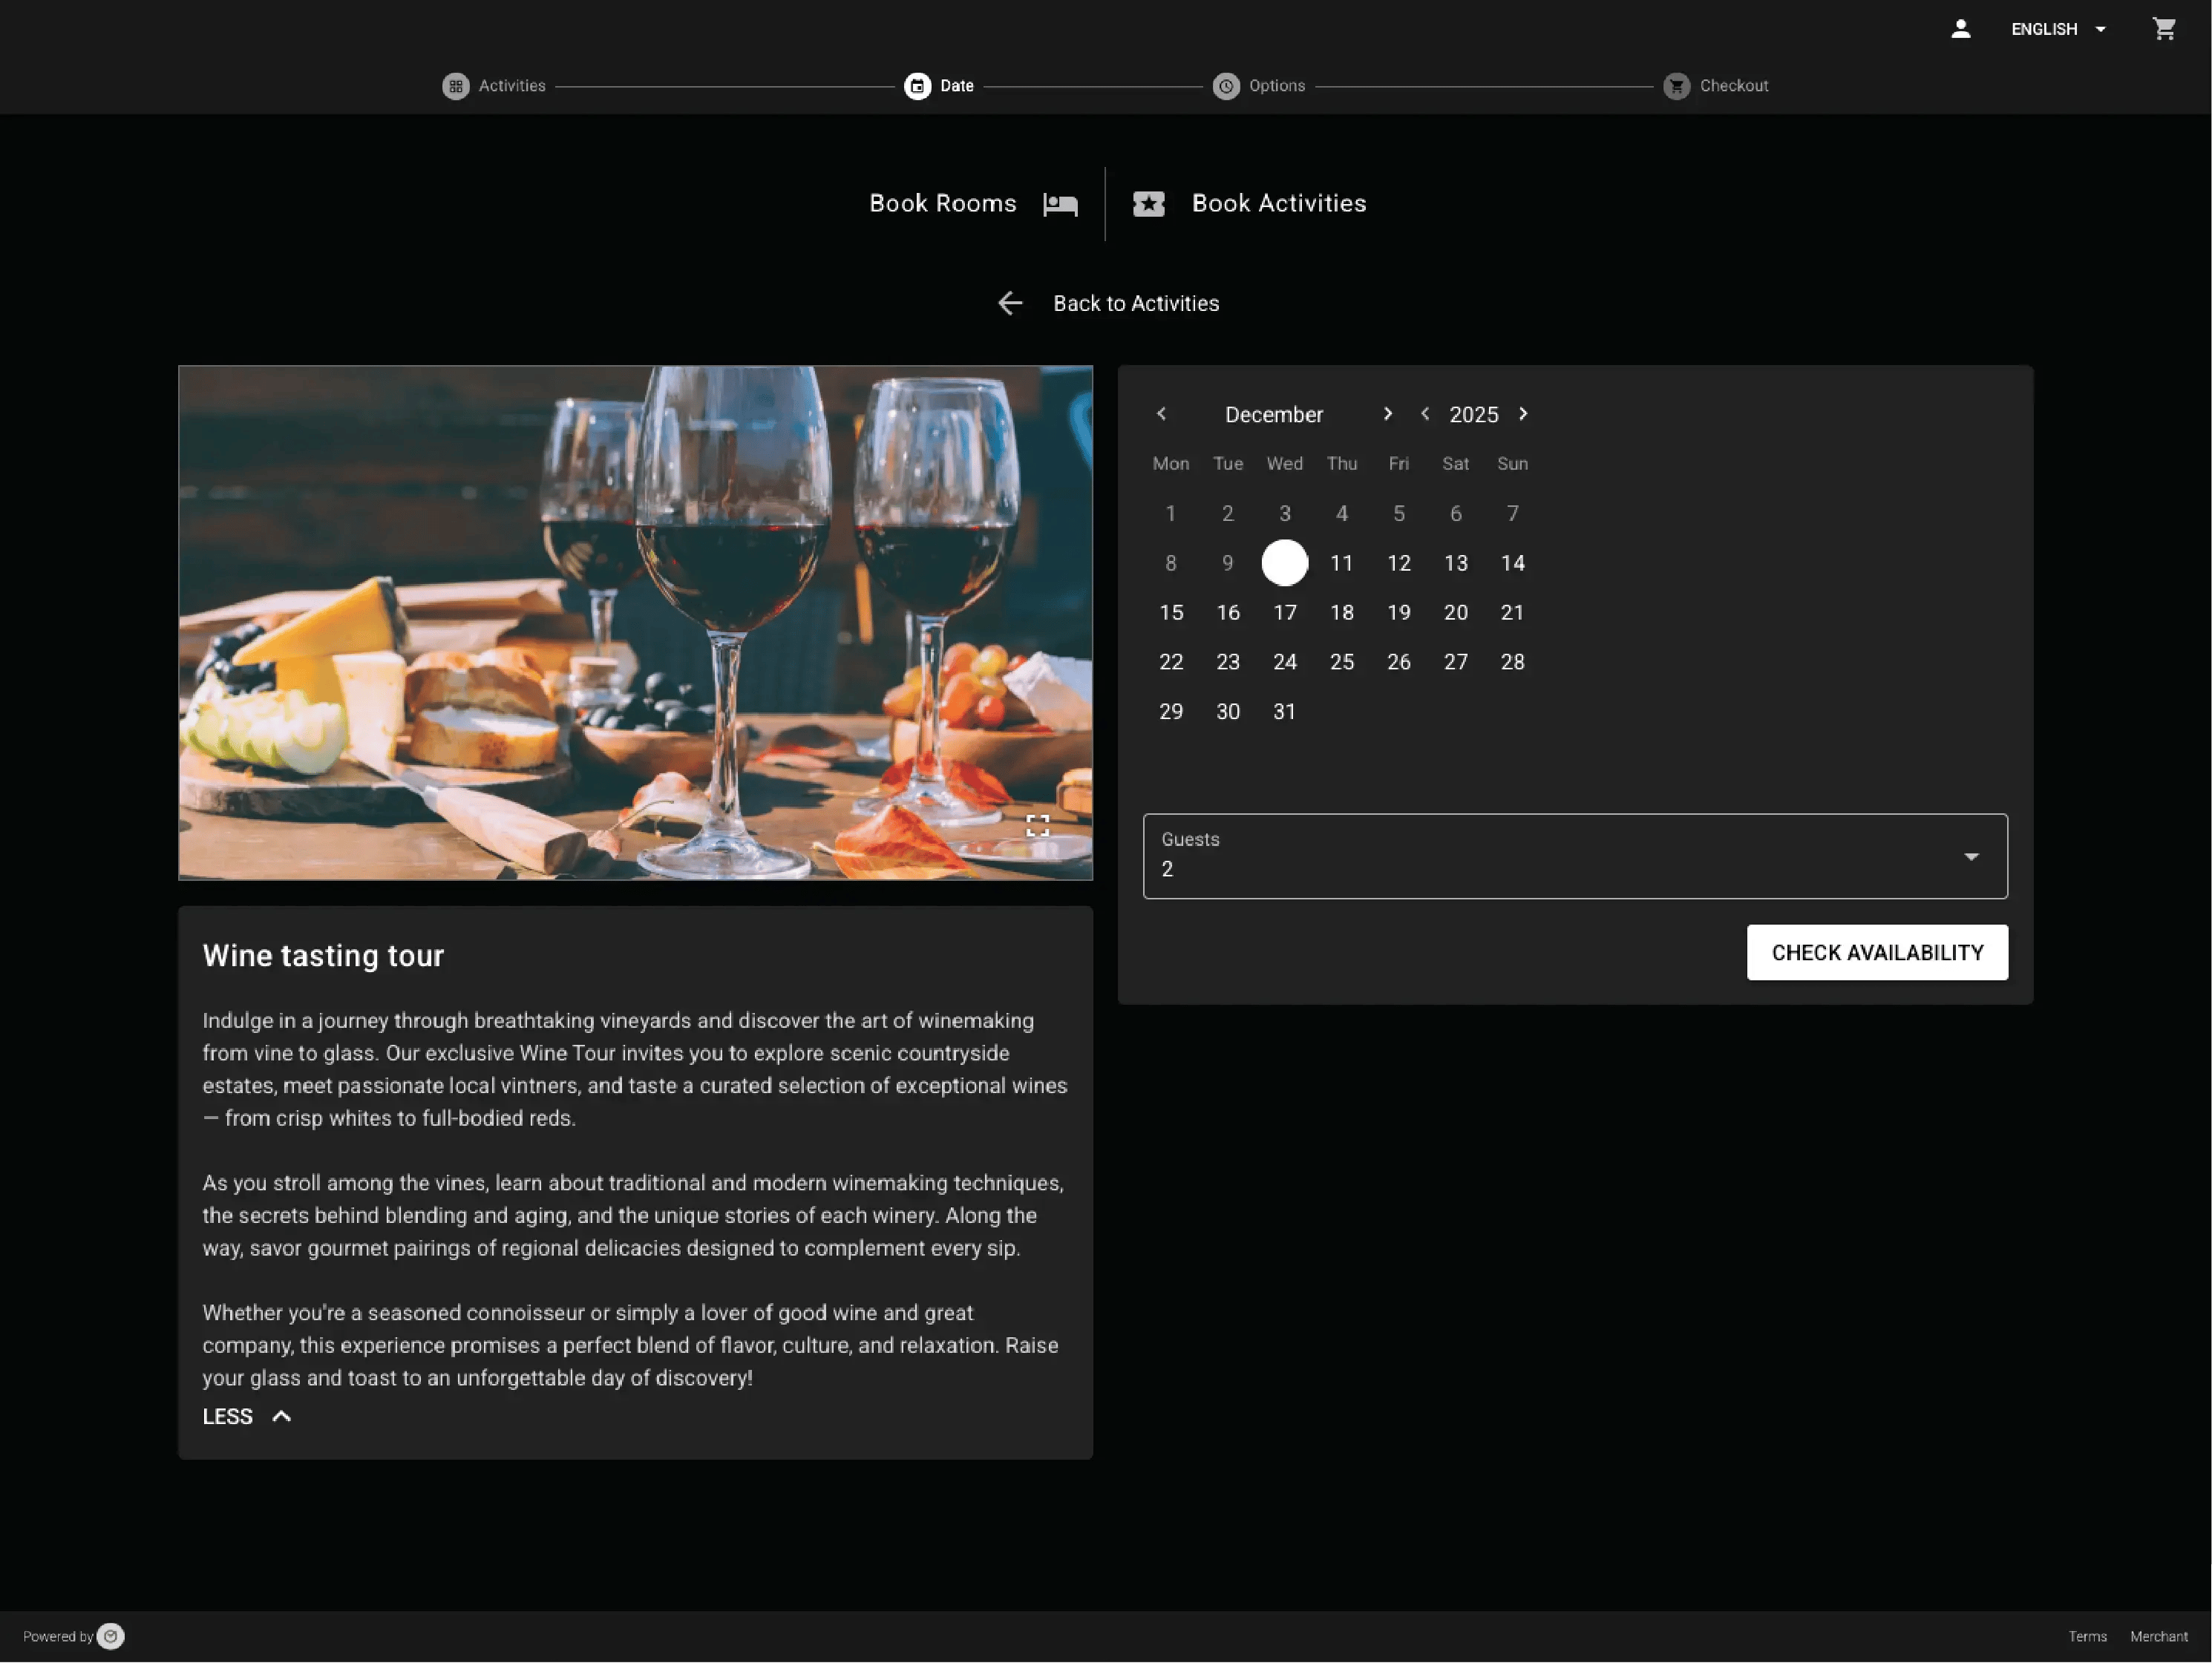Select December 25 on the calendar

(1342, 661)
